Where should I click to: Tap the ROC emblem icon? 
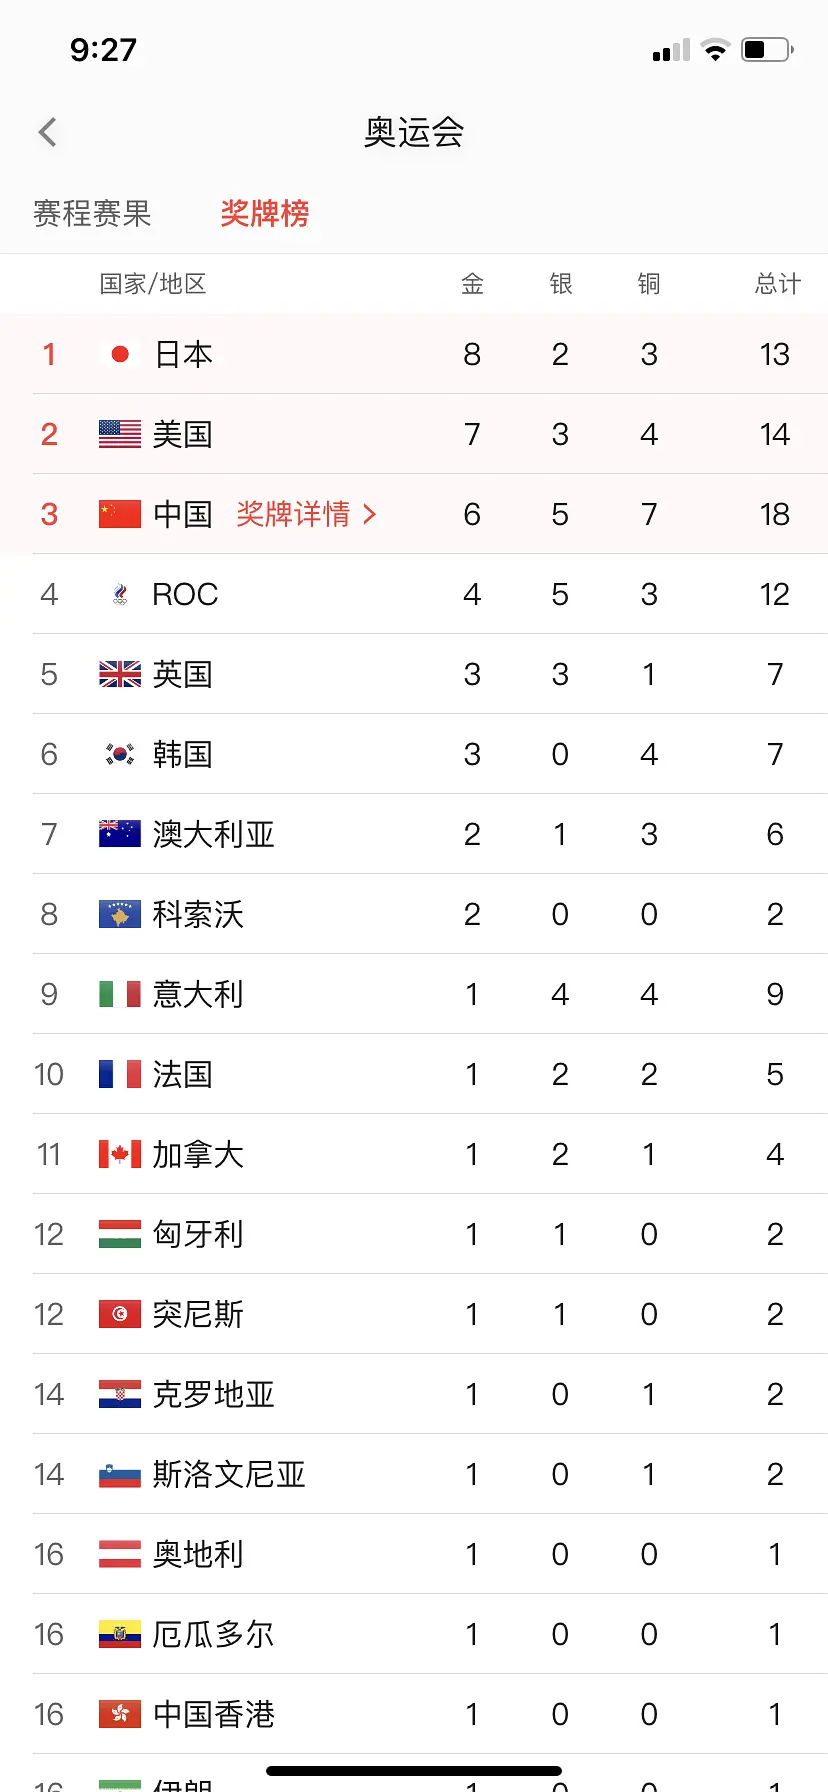[120, 595]
